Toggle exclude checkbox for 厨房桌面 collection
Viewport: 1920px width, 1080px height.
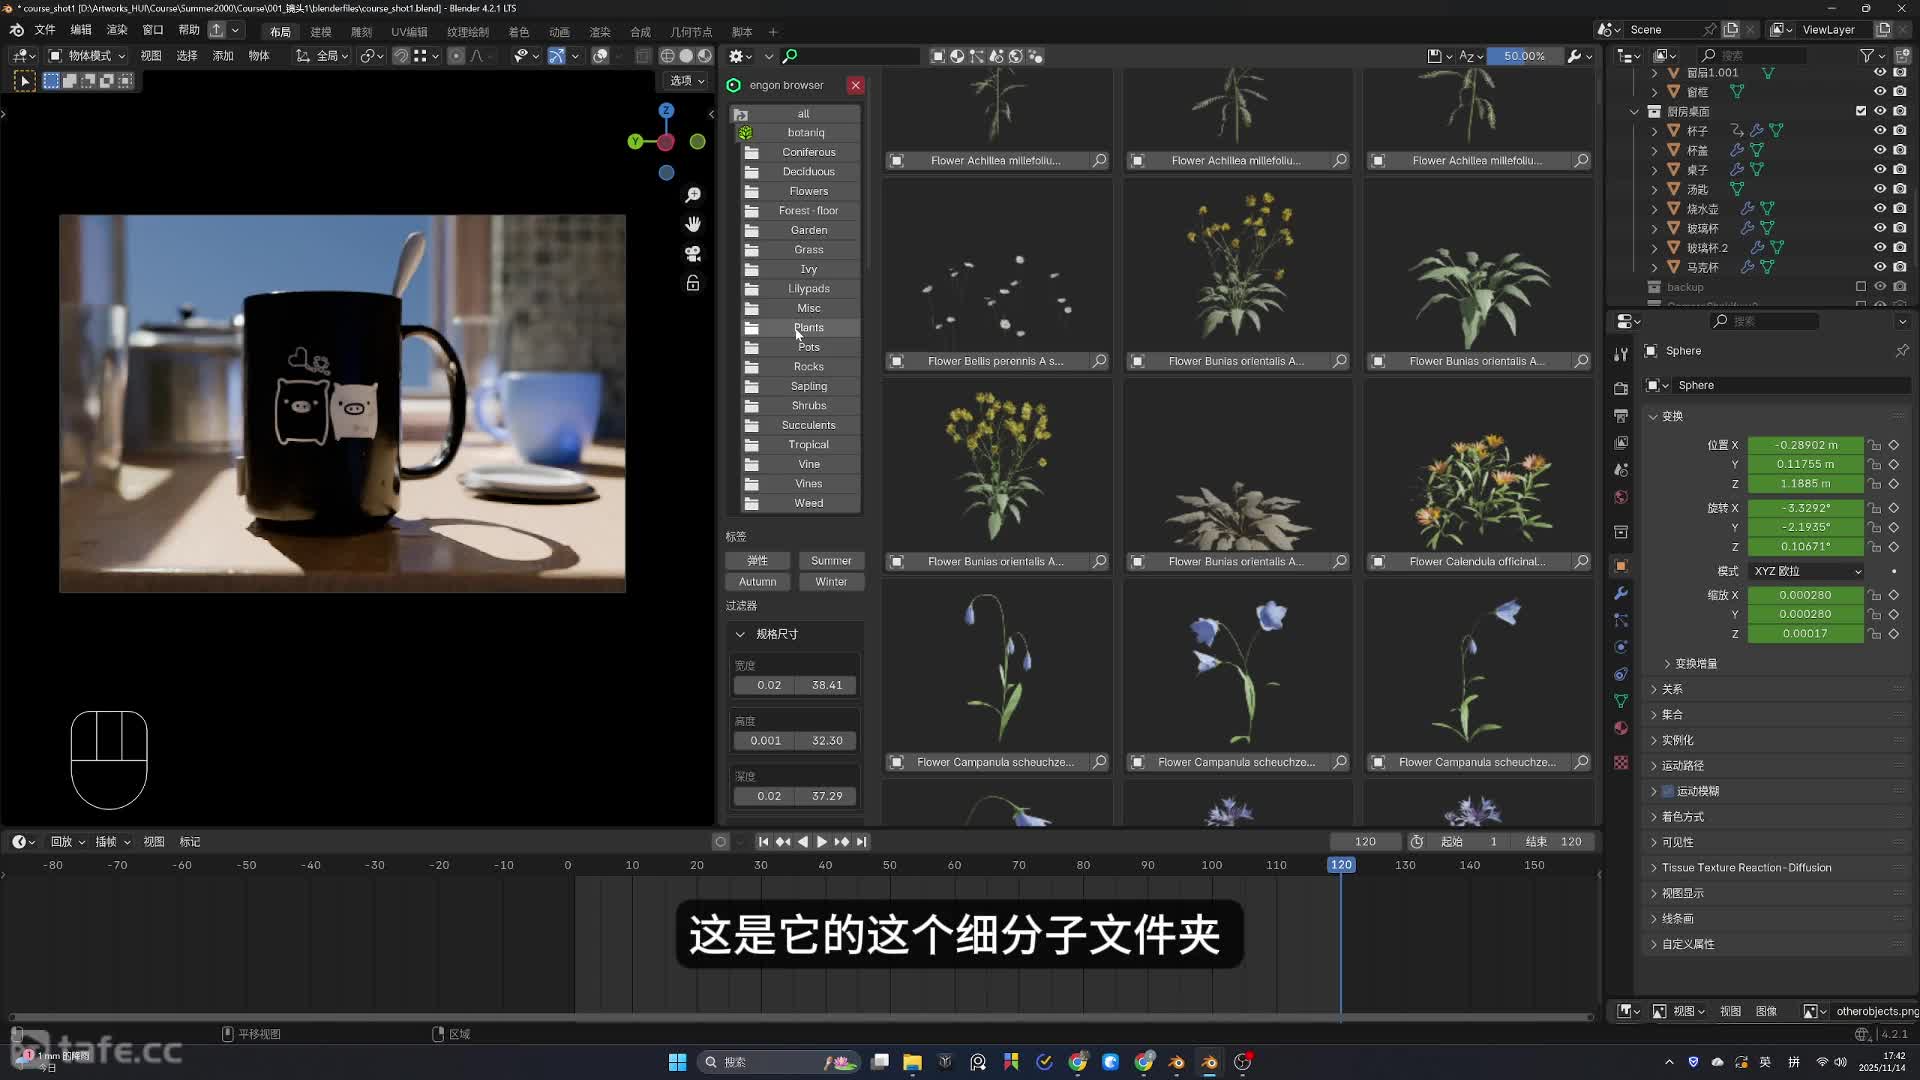[x=1860, y=111]
